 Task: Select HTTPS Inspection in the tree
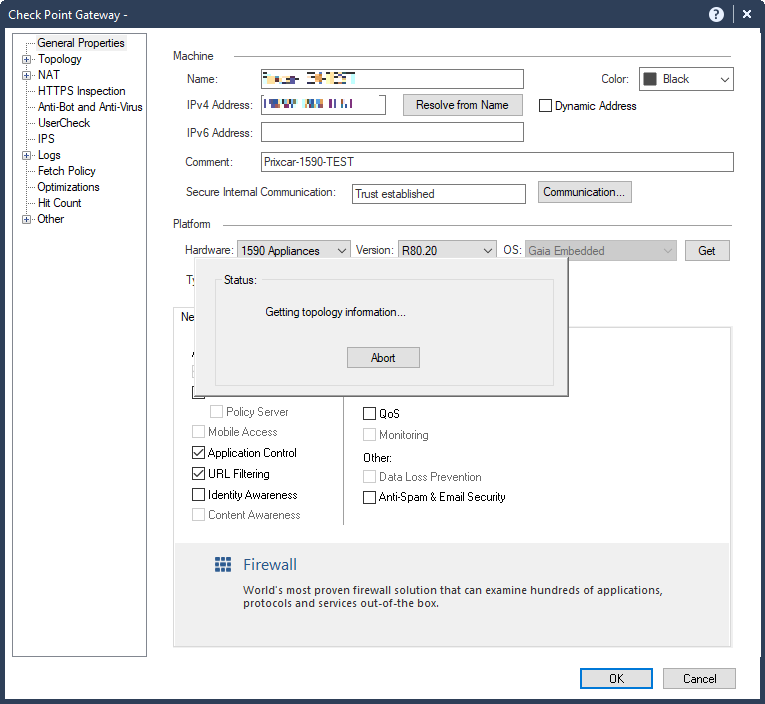coord(82,91)
